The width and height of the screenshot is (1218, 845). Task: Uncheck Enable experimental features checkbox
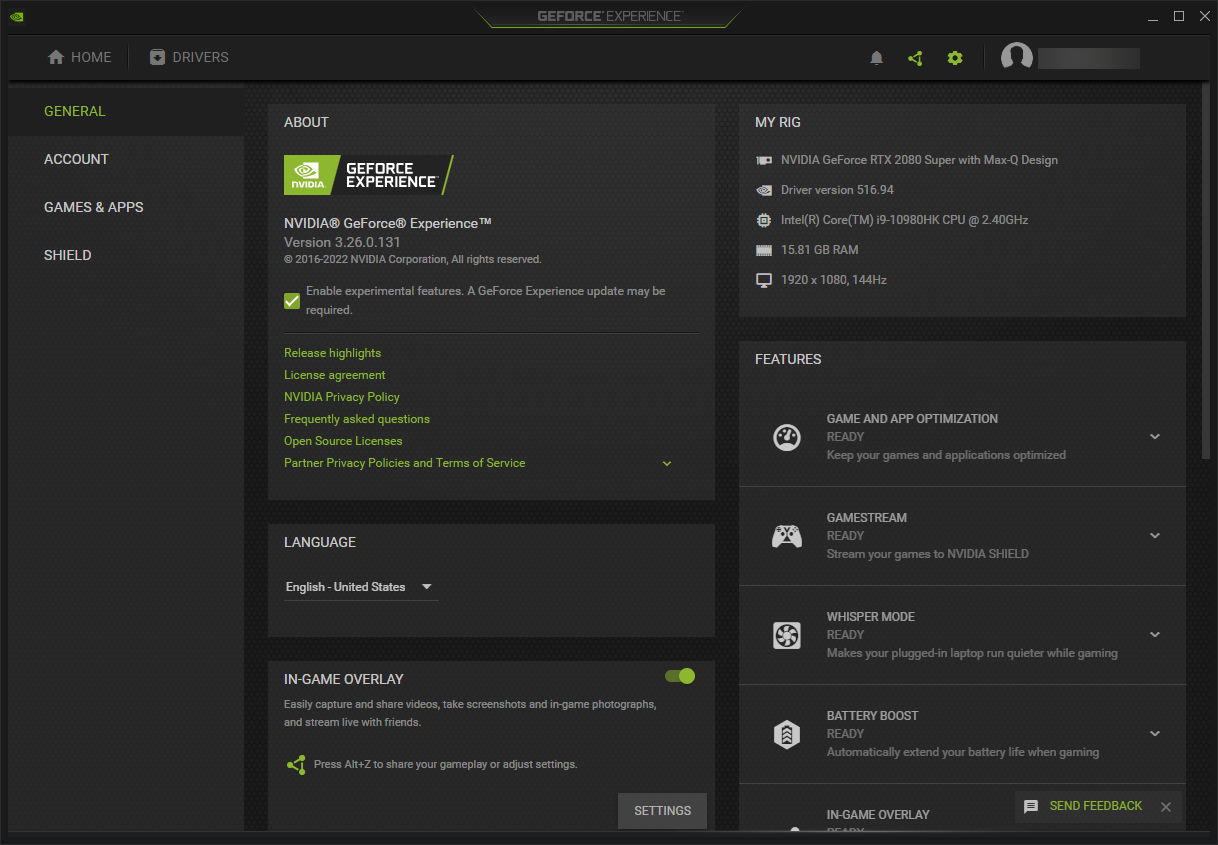click(x=292, y=300)
